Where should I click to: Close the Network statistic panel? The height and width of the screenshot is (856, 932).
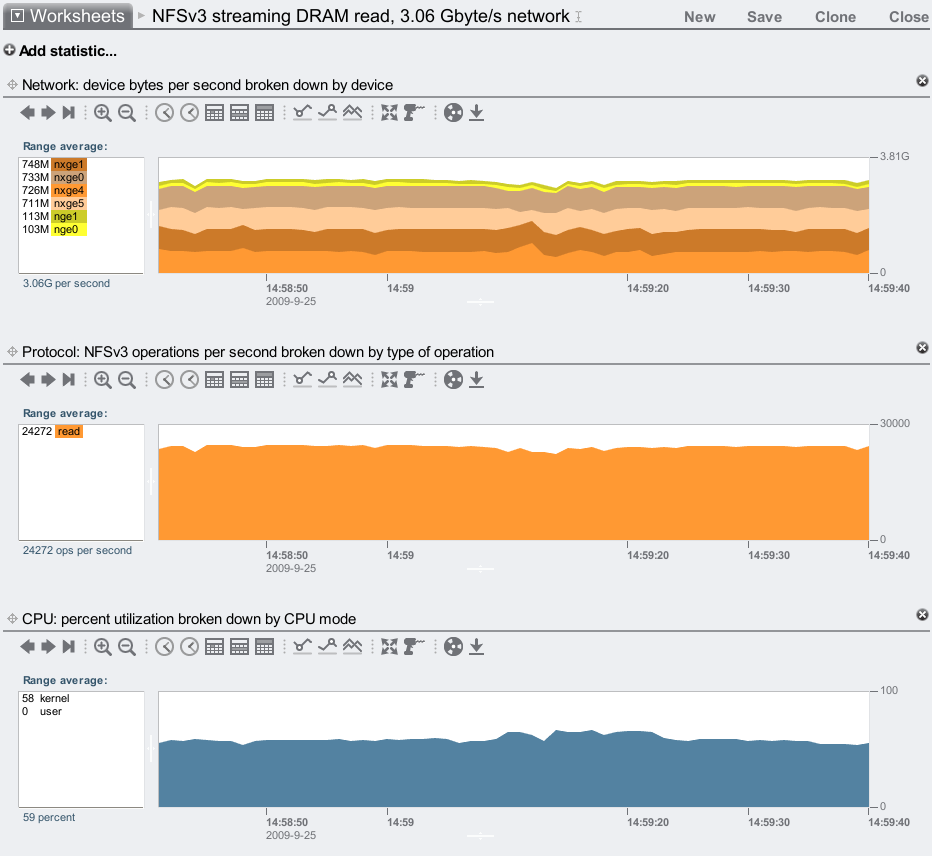[x=922, y=81]
